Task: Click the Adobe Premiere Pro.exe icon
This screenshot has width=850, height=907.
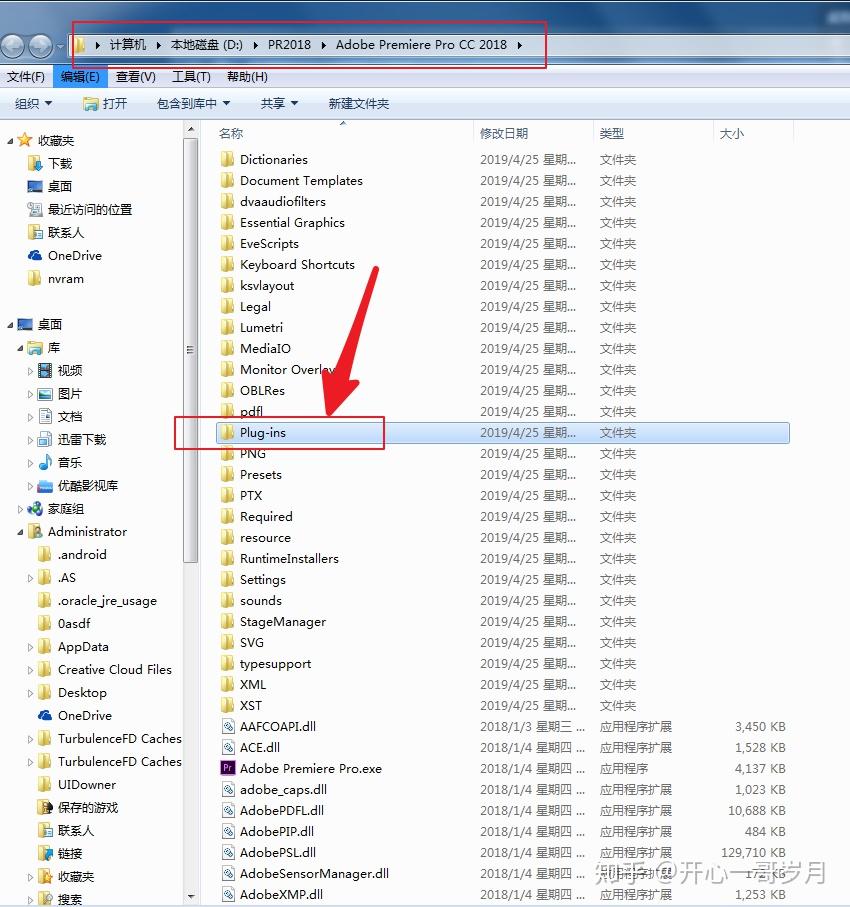Action: [x=228, y=768]
